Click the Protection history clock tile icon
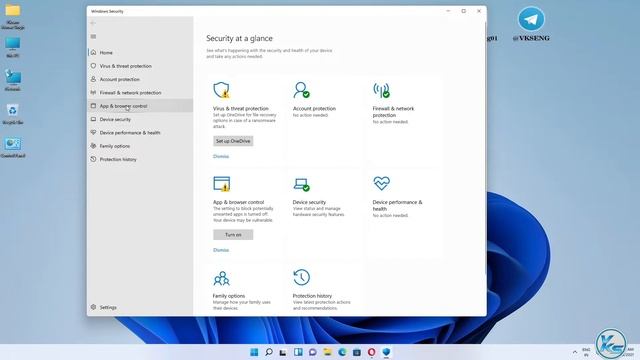 (x=302, y=278)
